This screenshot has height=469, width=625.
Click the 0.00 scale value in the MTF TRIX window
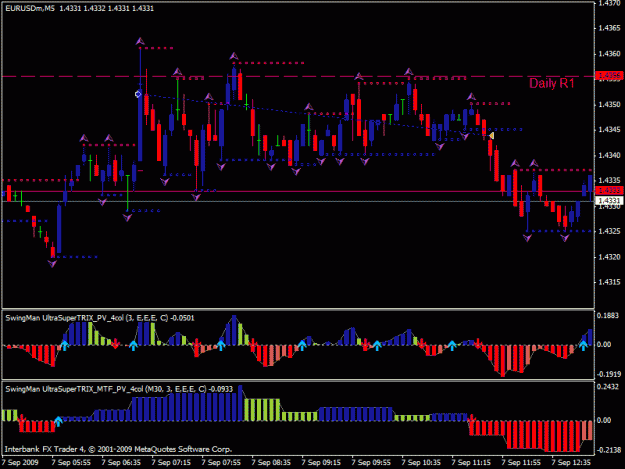pos(604,420)
